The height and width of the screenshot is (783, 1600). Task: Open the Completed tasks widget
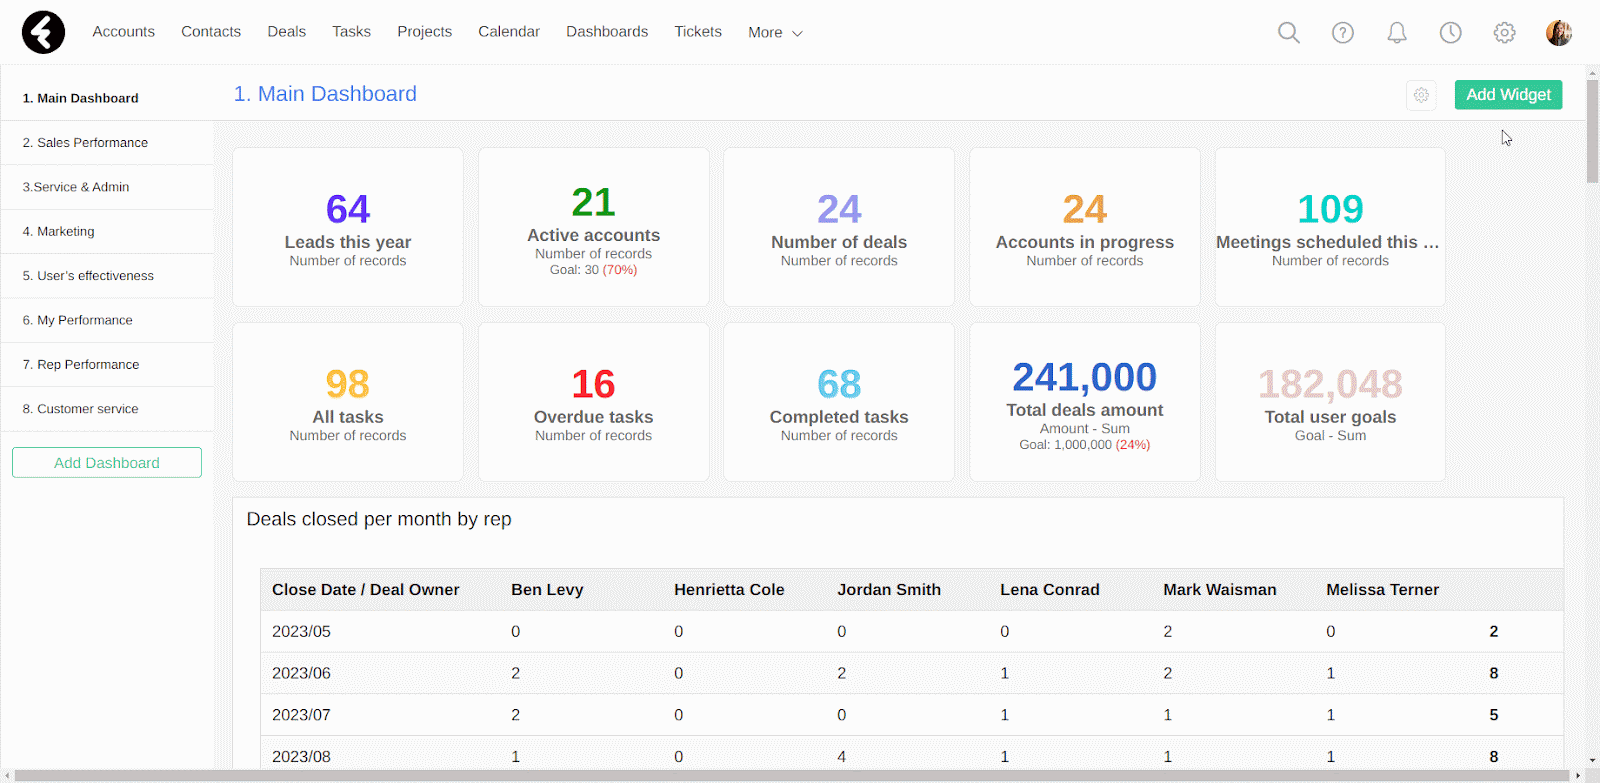[x=839, y=402]
